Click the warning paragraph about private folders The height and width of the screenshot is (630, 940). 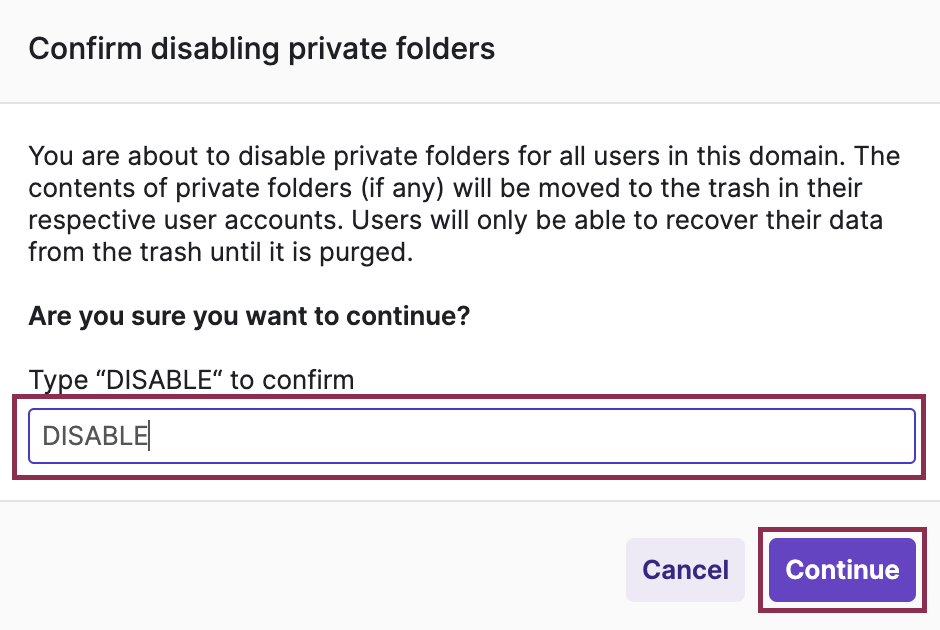click(x=464, y=204)
